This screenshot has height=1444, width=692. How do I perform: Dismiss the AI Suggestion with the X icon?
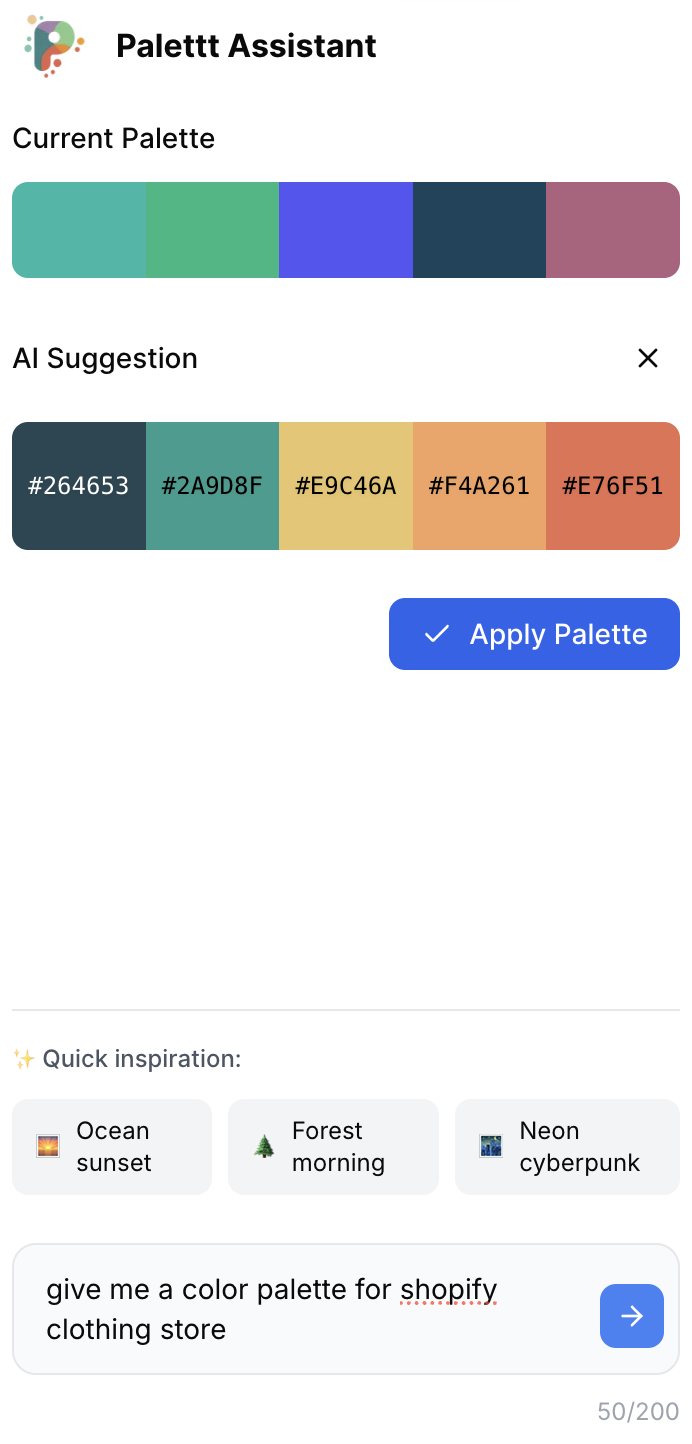648,358
